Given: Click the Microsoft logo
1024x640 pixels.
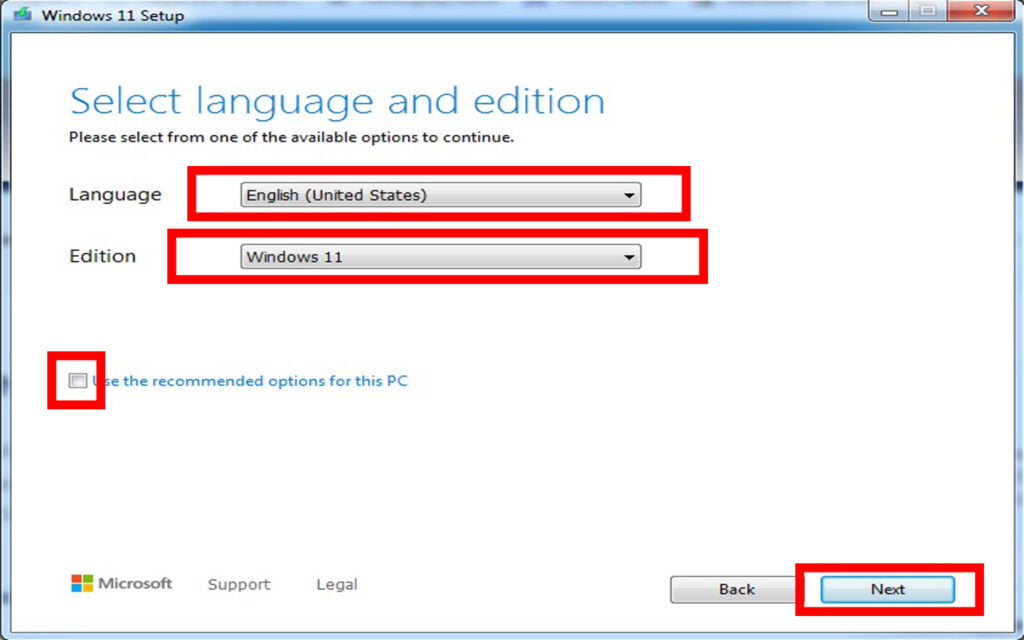Looking at the screenshot, I should click(x=121, y=583).
